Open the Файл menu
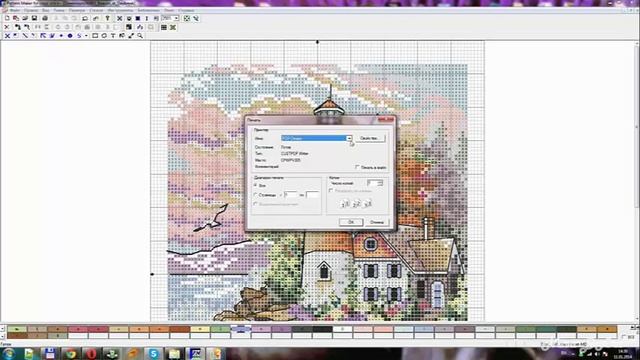This screenshot has width=640, height=360. coord(15,10)
